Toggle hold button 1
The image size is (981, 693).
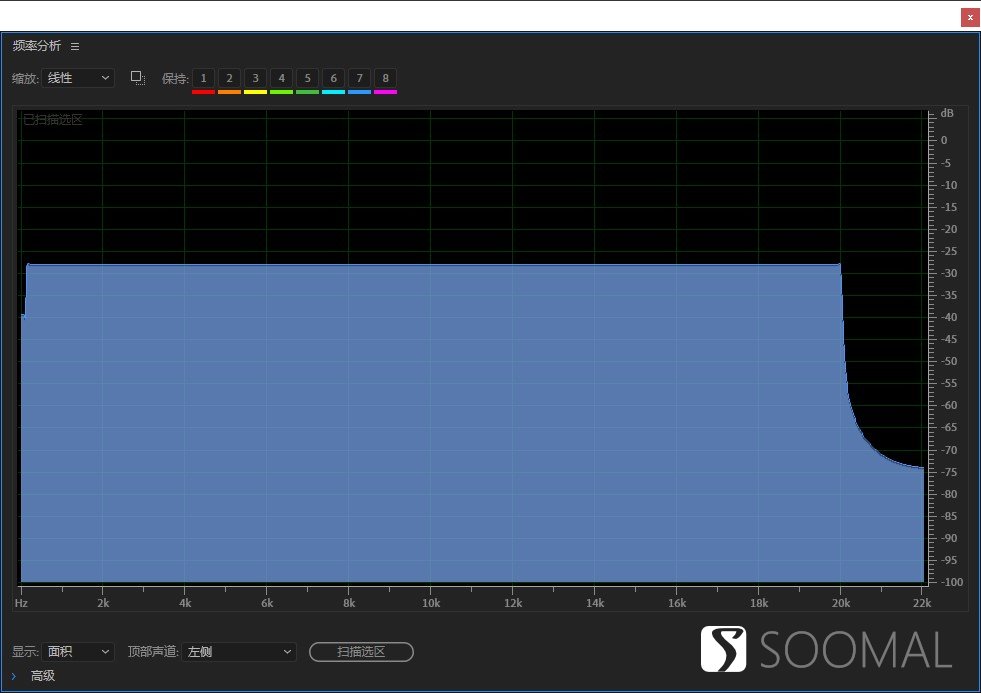coord(203,78)
